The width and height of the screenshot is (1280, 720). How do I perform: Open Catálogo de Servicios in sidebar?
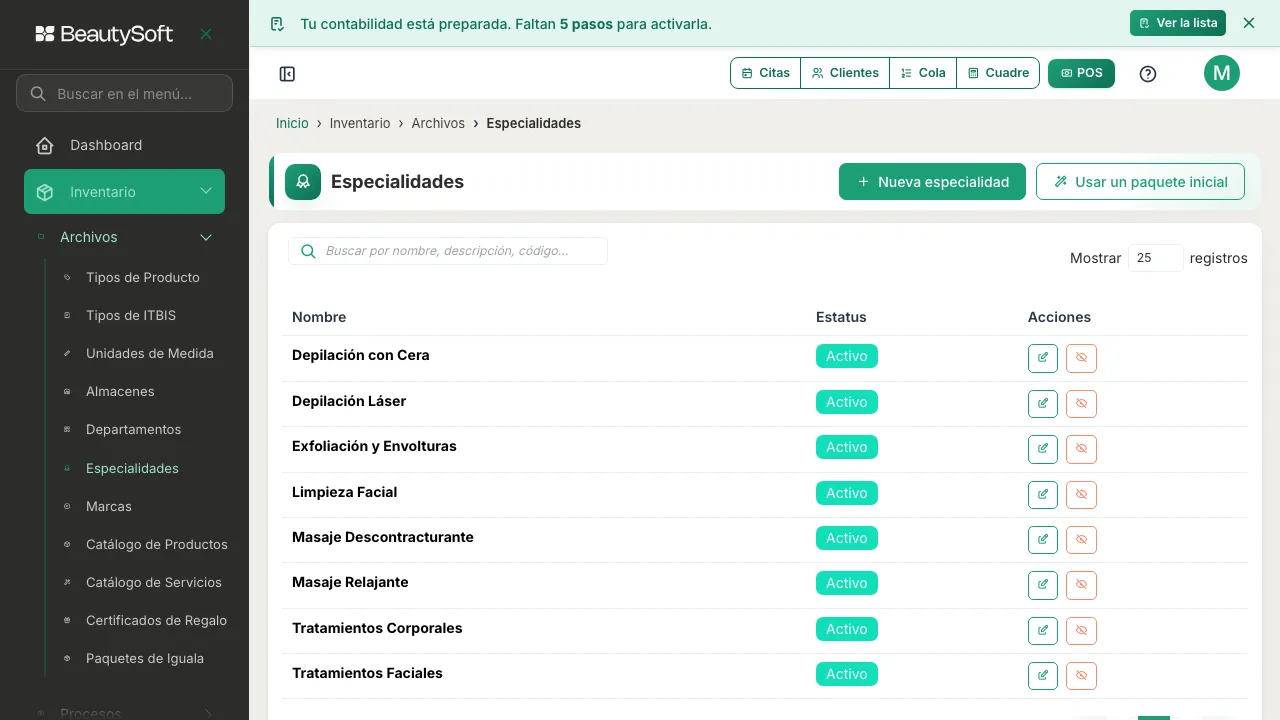[x=154, y=582]
